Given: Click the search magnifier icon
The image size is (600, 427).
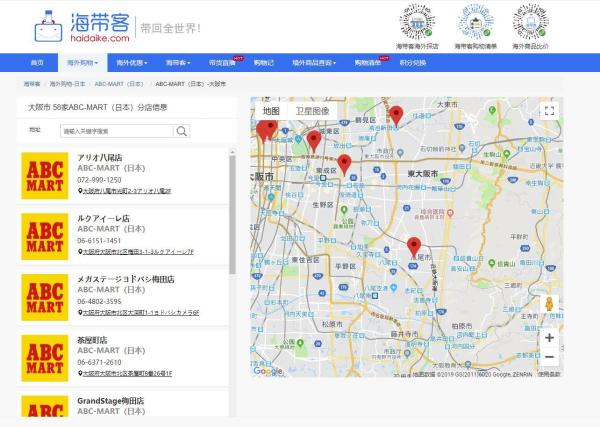Looking at the screenshot, I should tap(182, 131).
